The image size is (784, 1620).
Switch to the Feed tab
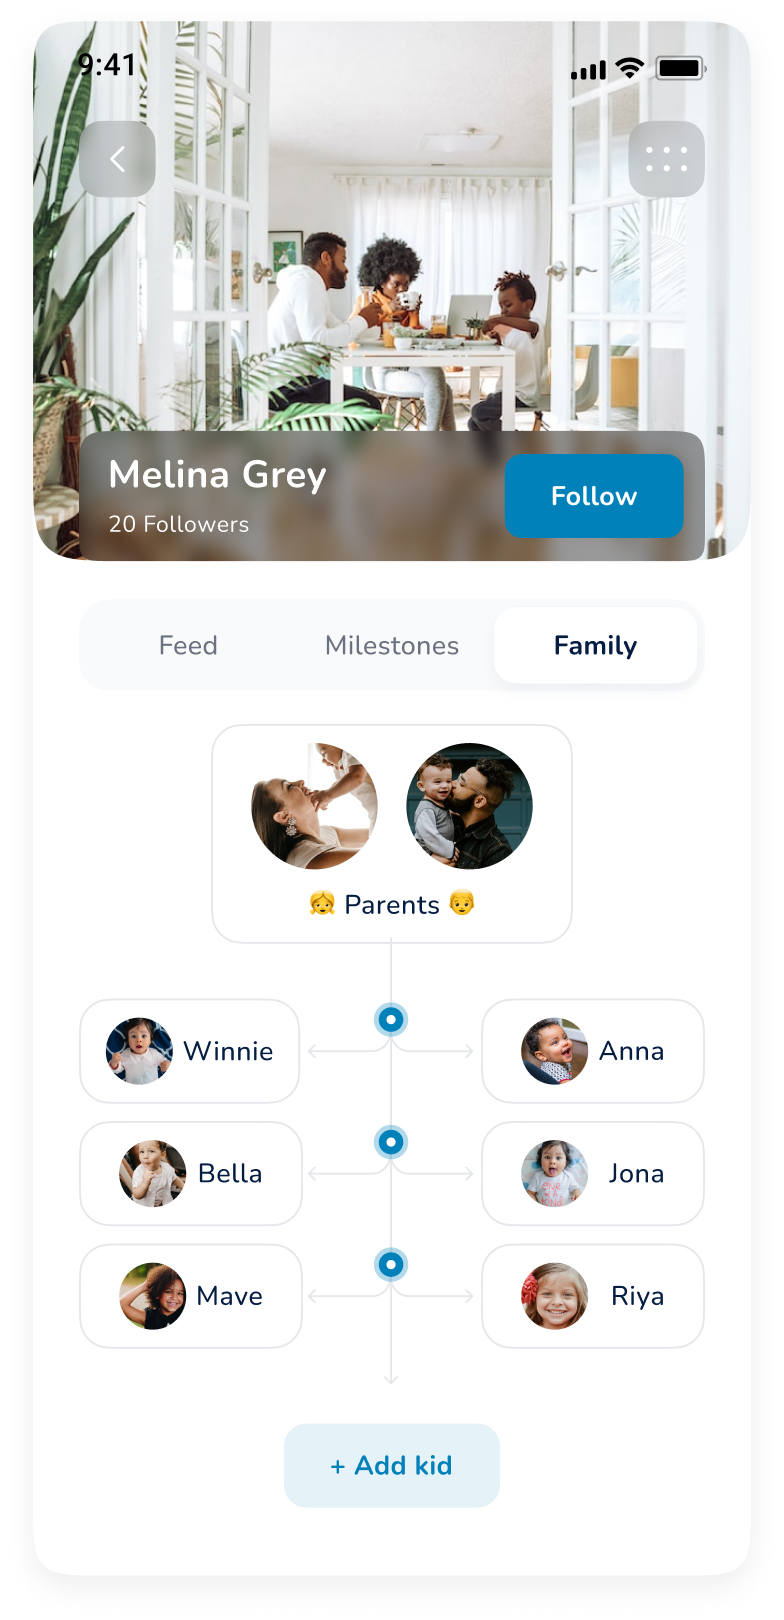(x=188, y=646)
